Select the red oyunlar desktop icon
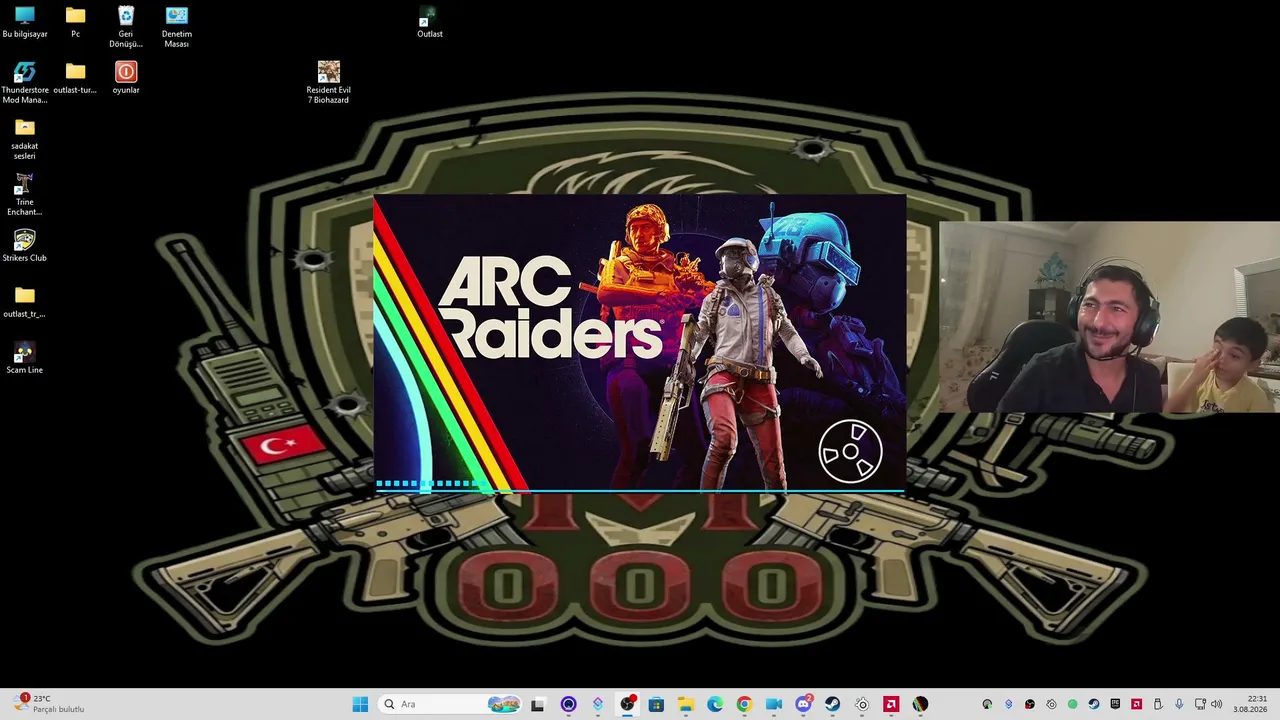Image resolution: width=1280 pixels, height=720 pixels. pyautogui.click(x=126, y=78)
